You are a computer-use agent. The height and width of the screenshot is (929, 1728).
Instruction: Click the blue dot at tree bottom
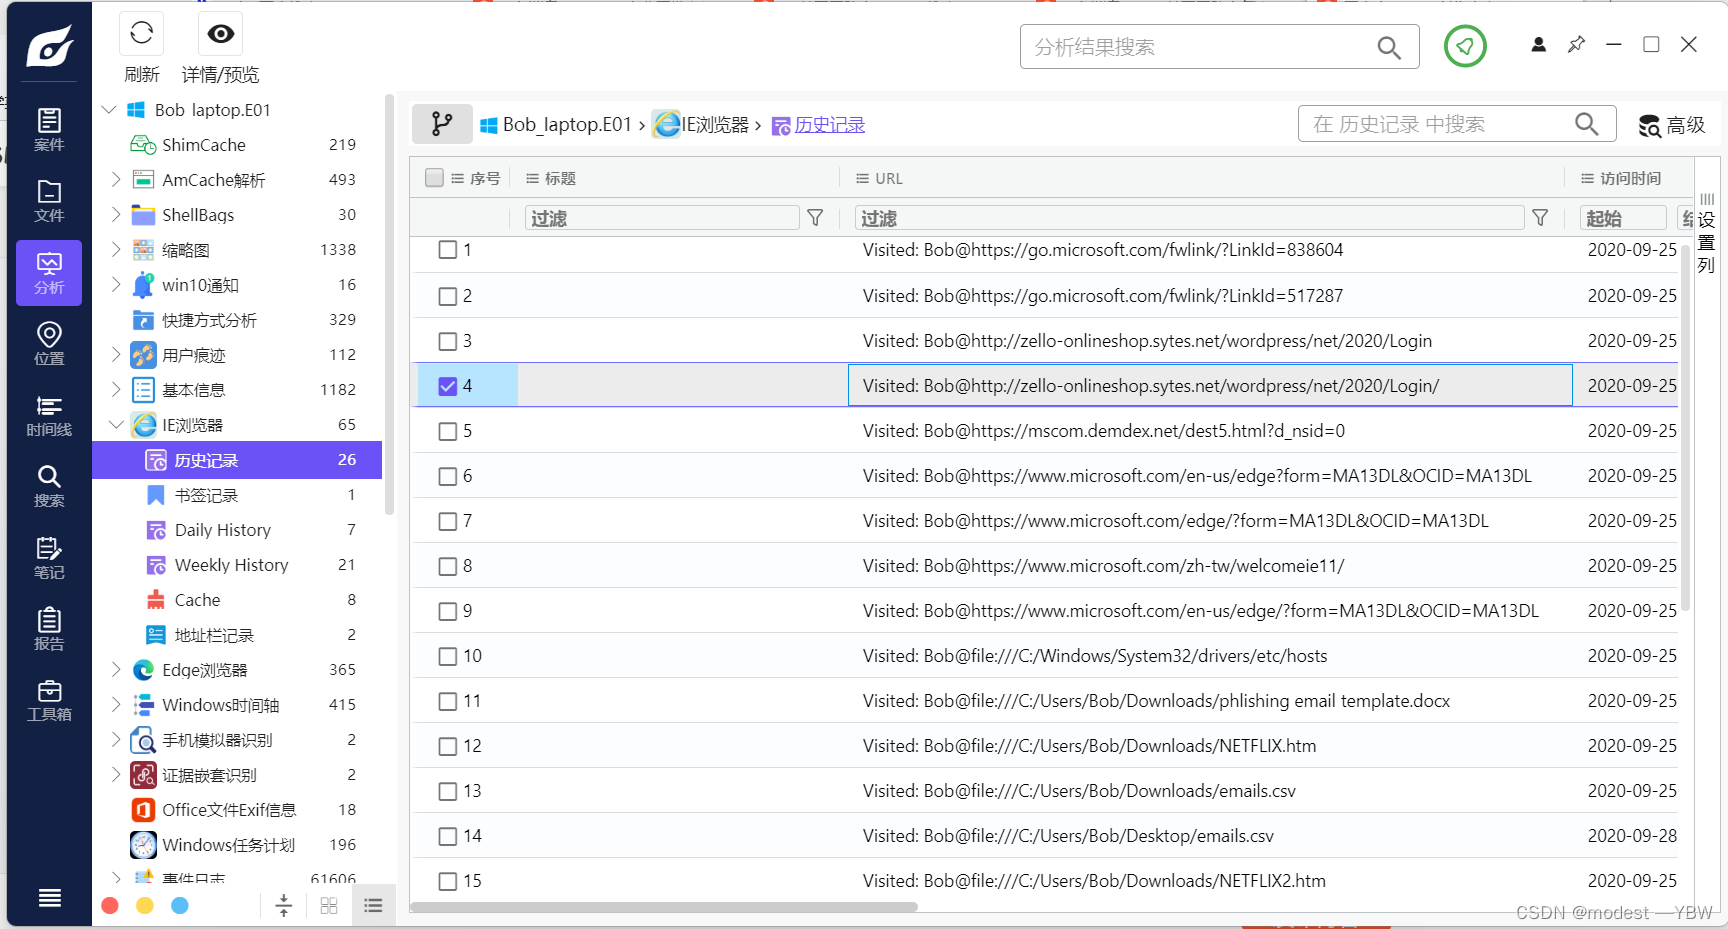pyautogui.click(x=180, y=905)
